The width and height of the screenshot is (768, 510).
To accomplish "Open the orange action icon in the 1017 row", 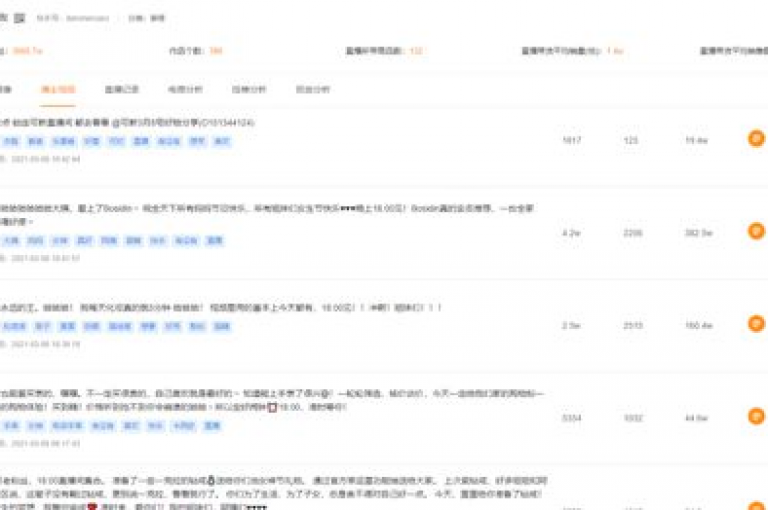I will point(756,139).
